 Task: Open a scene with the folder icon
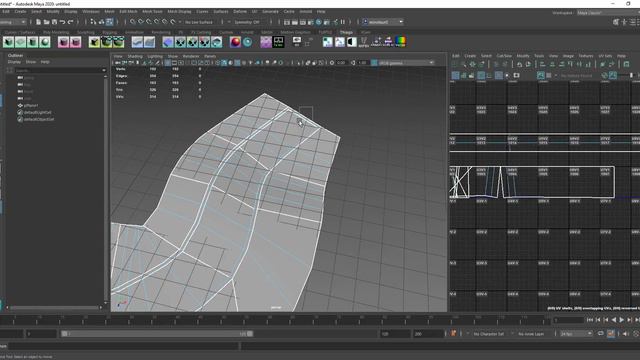47,22
